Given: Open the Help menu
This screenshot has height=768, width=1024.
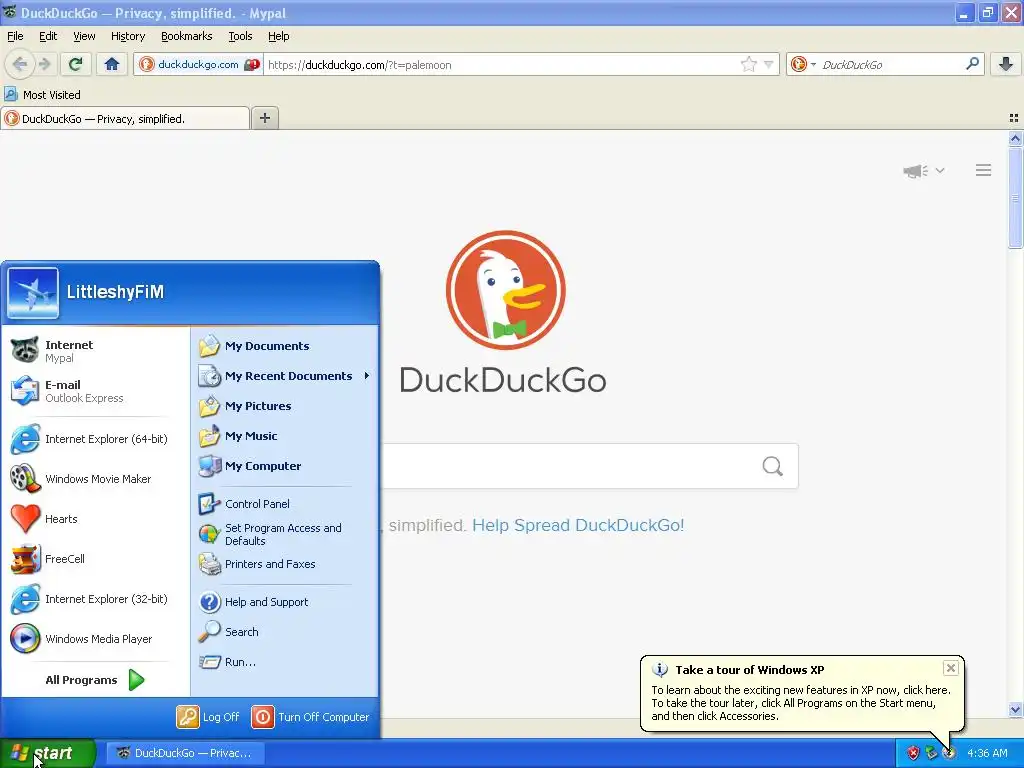Looking at the screenshot, I should pyautogui.click(x=279, y=36).
